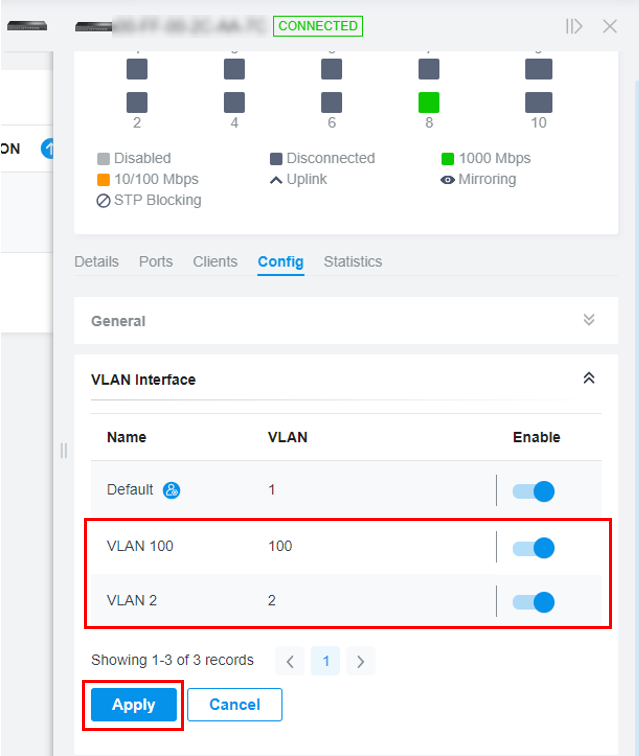Click the Uplink arrow legend icon
The width and height of the screenshot is (639, 756).
pyautogui.click(x=276, y=180)
